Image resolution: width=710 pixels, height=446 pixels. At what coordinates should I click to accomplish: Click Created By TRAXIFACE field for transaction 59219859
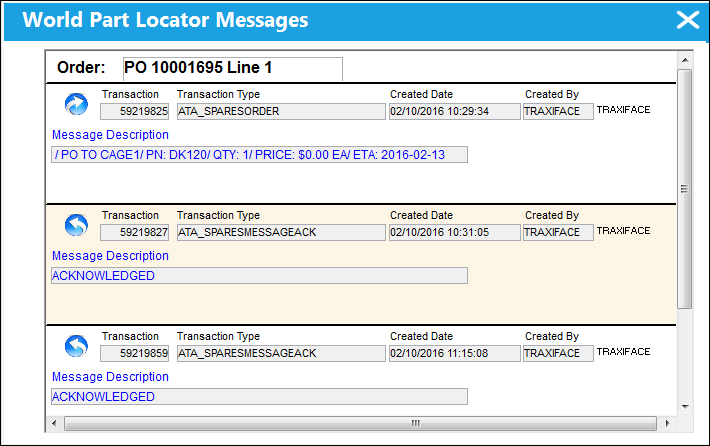coord(558,353)
